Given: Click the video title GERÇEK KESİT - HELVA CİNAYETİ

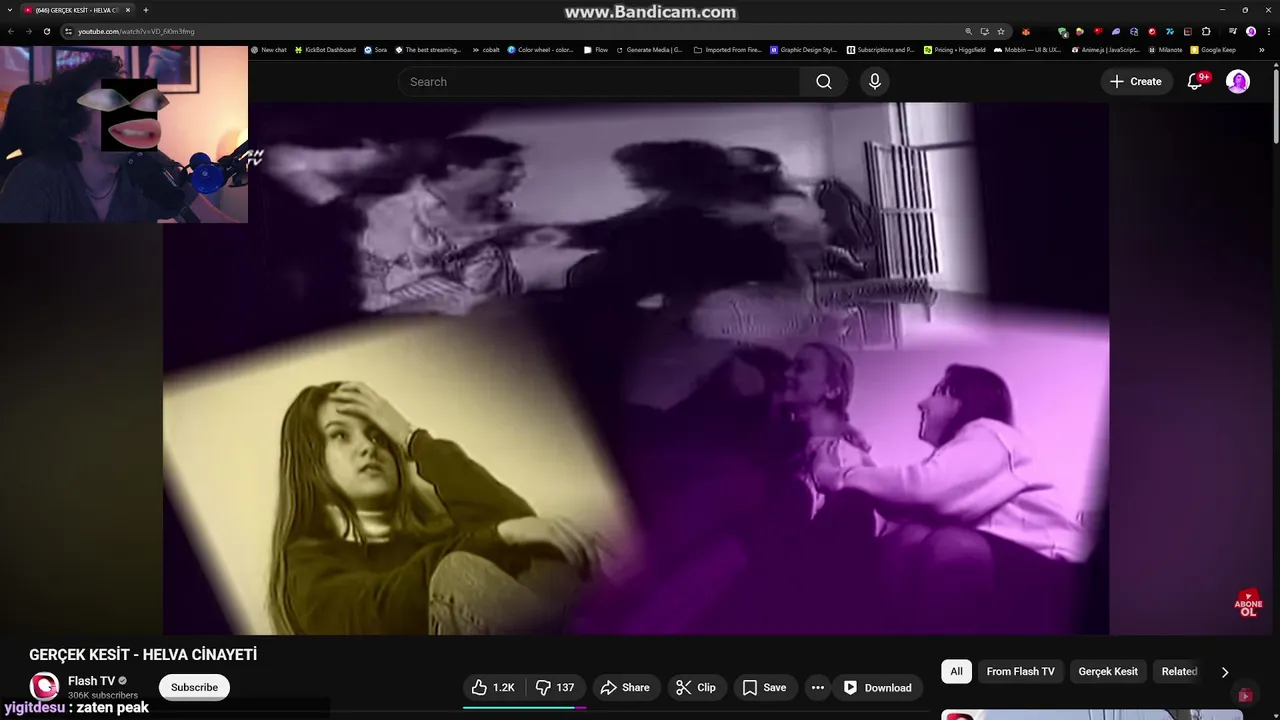Looking at the screenshot, I should [x=143, y=655].
